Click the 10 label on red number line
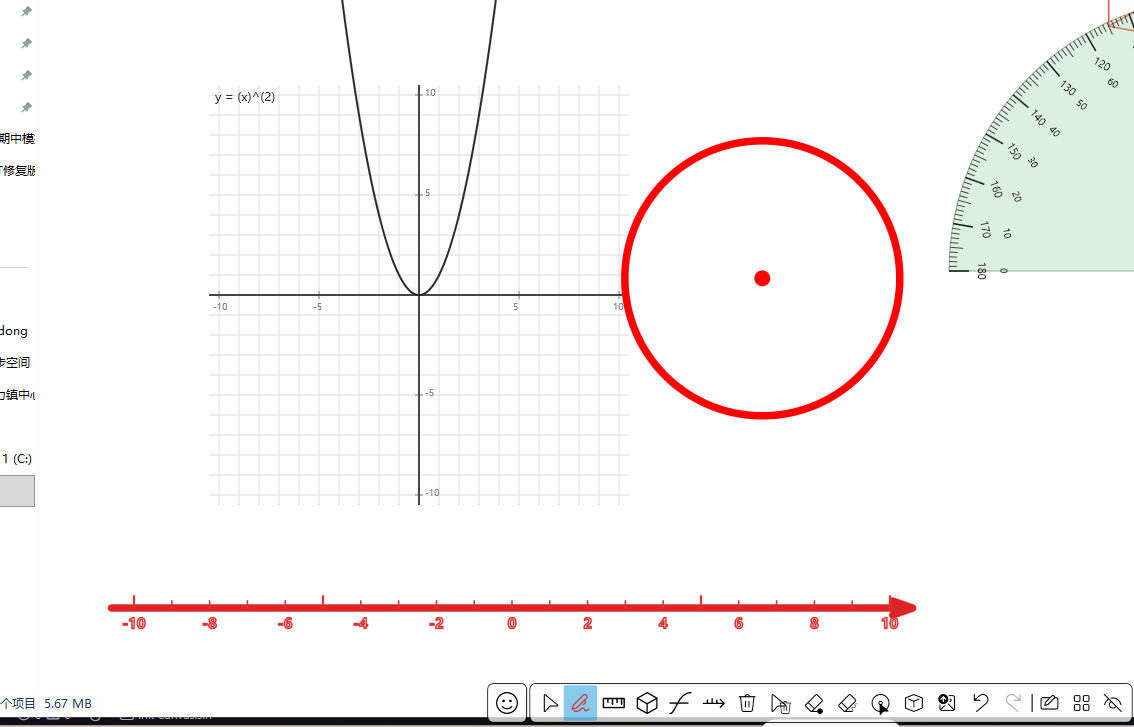 [x=890, y=624]
